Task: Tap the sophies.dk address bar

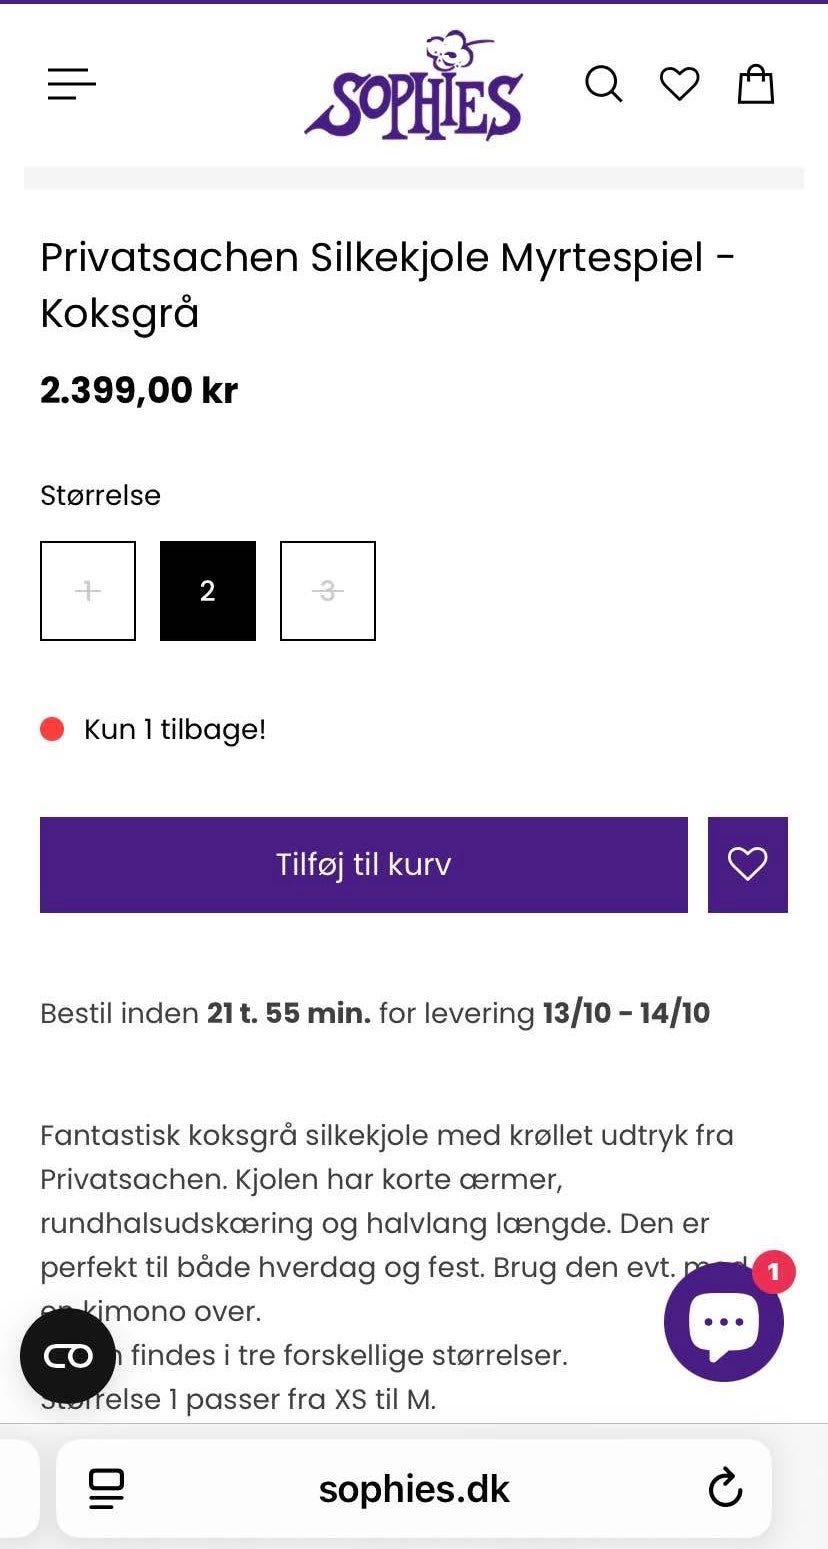Action: tap(414, 1489)
